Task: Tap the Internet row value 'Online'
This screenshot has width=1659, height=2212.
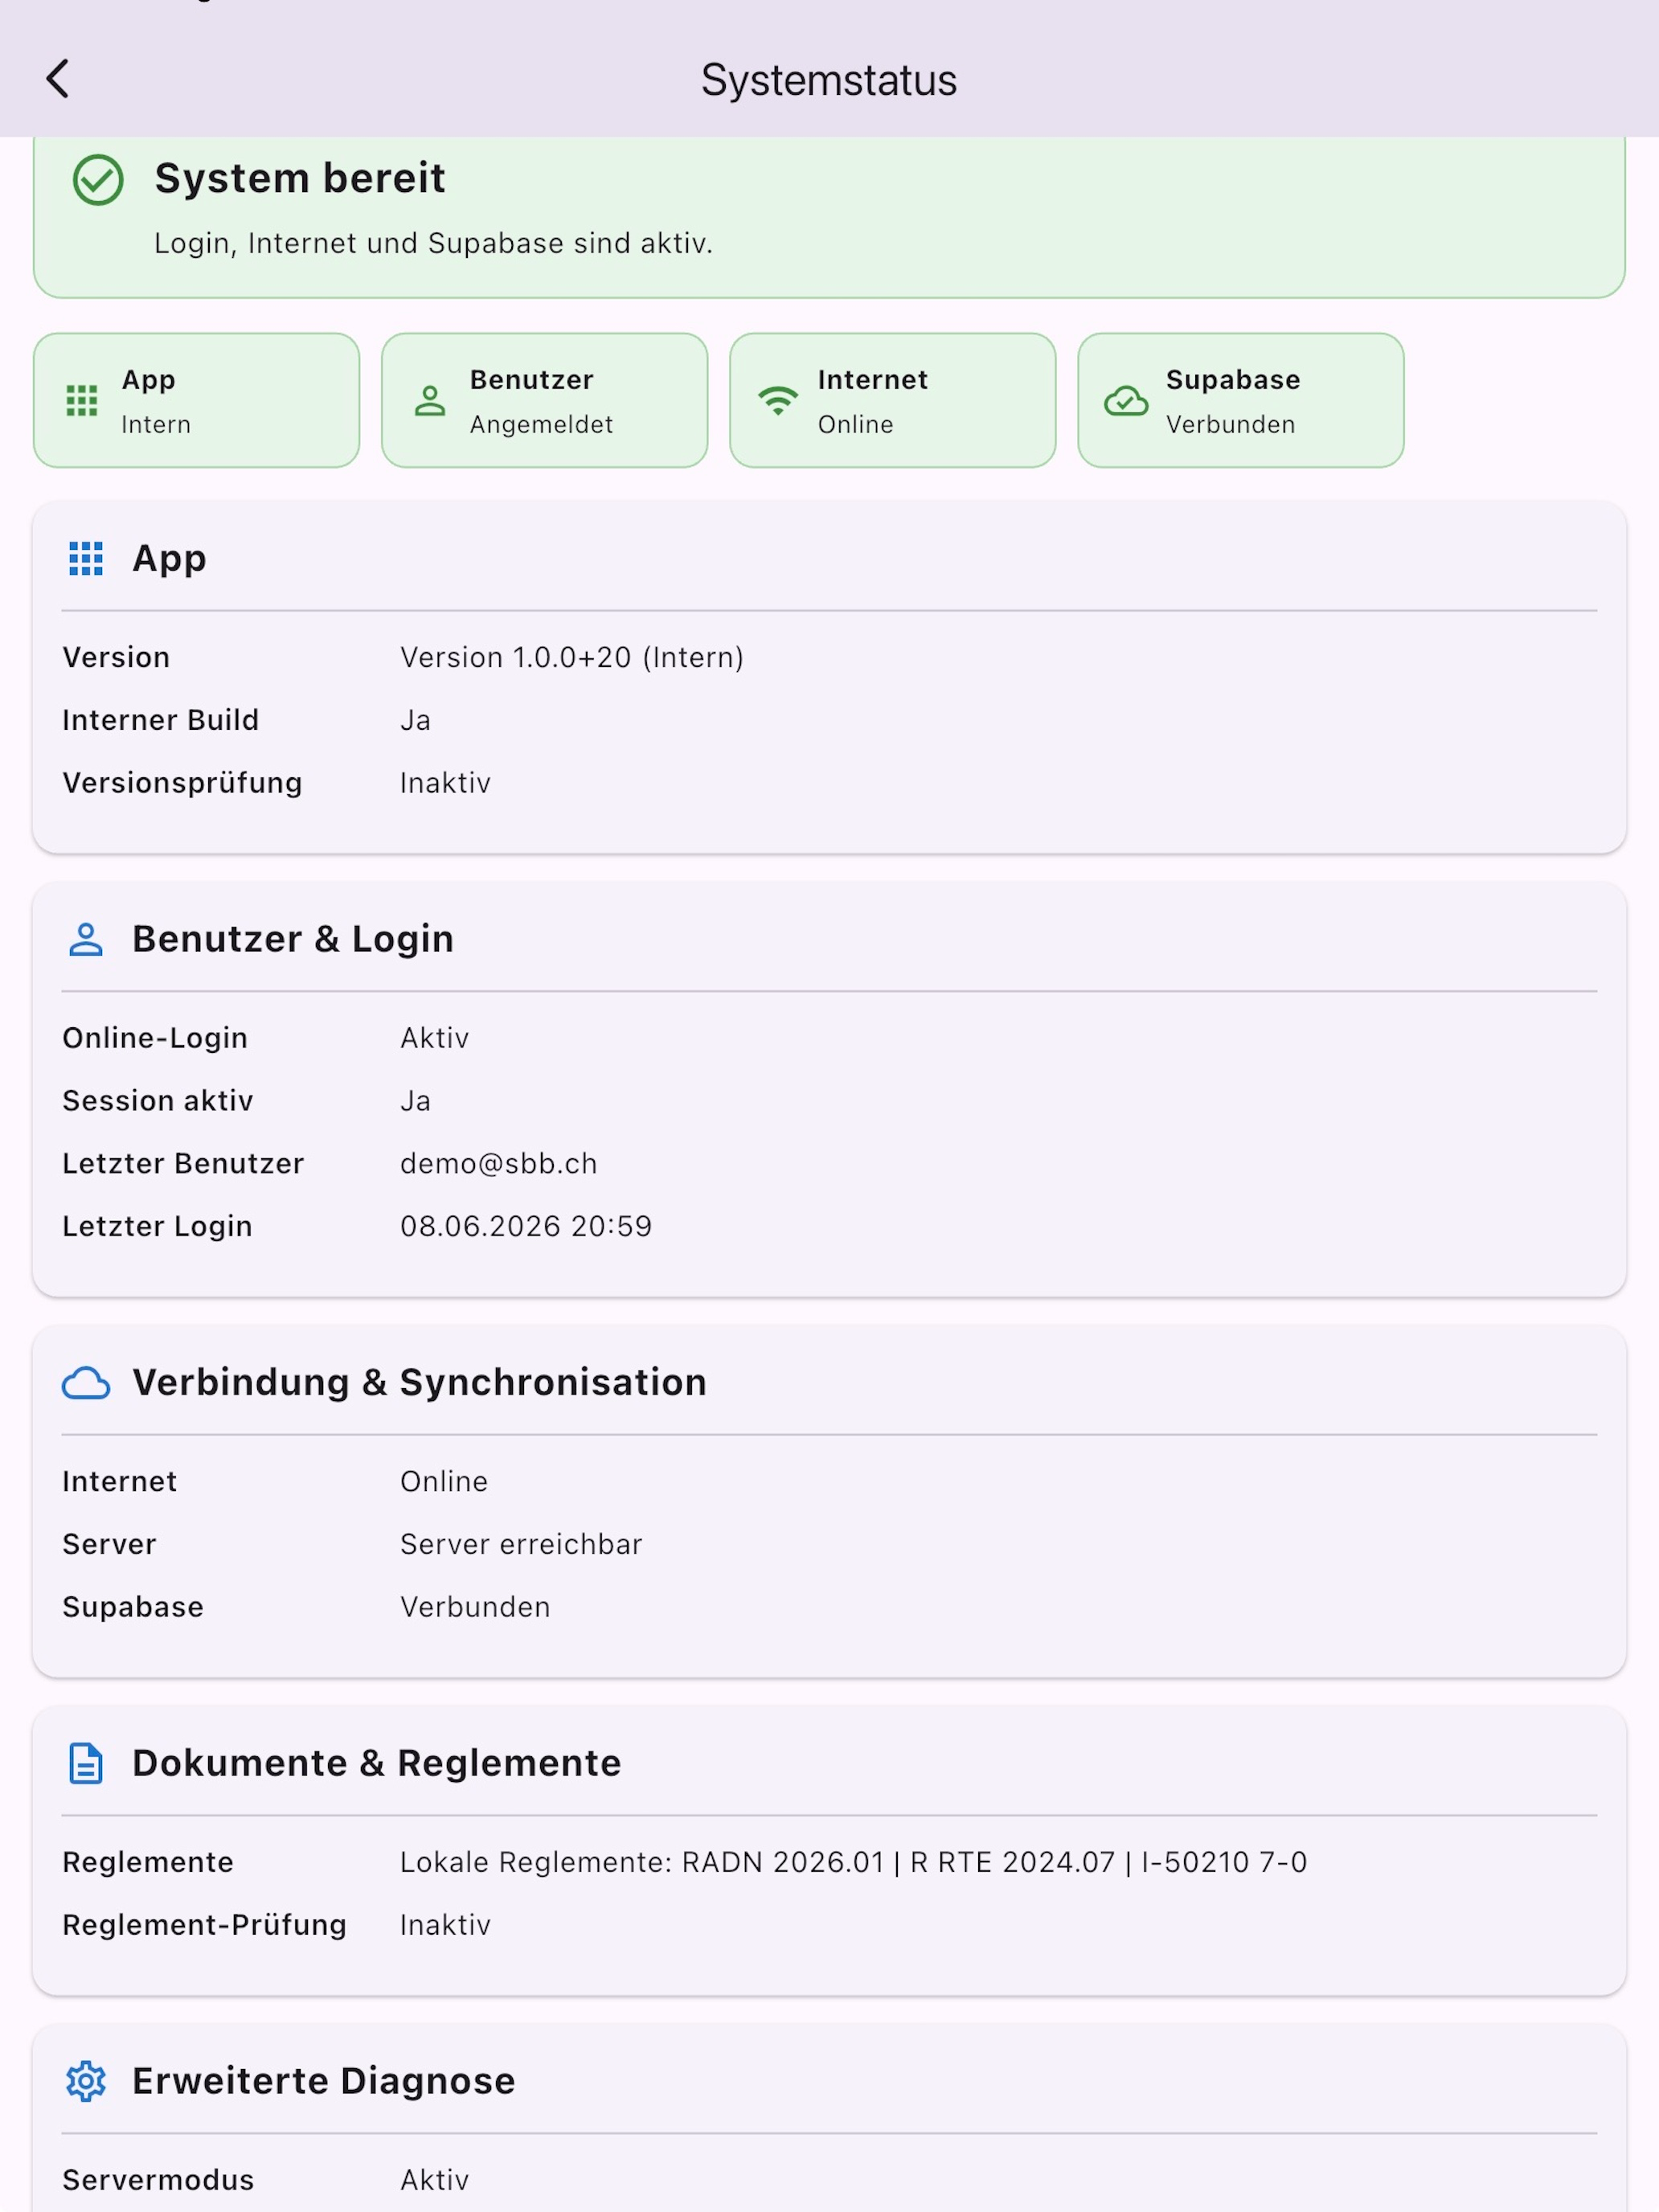Action: click(x=444, y=1481)
